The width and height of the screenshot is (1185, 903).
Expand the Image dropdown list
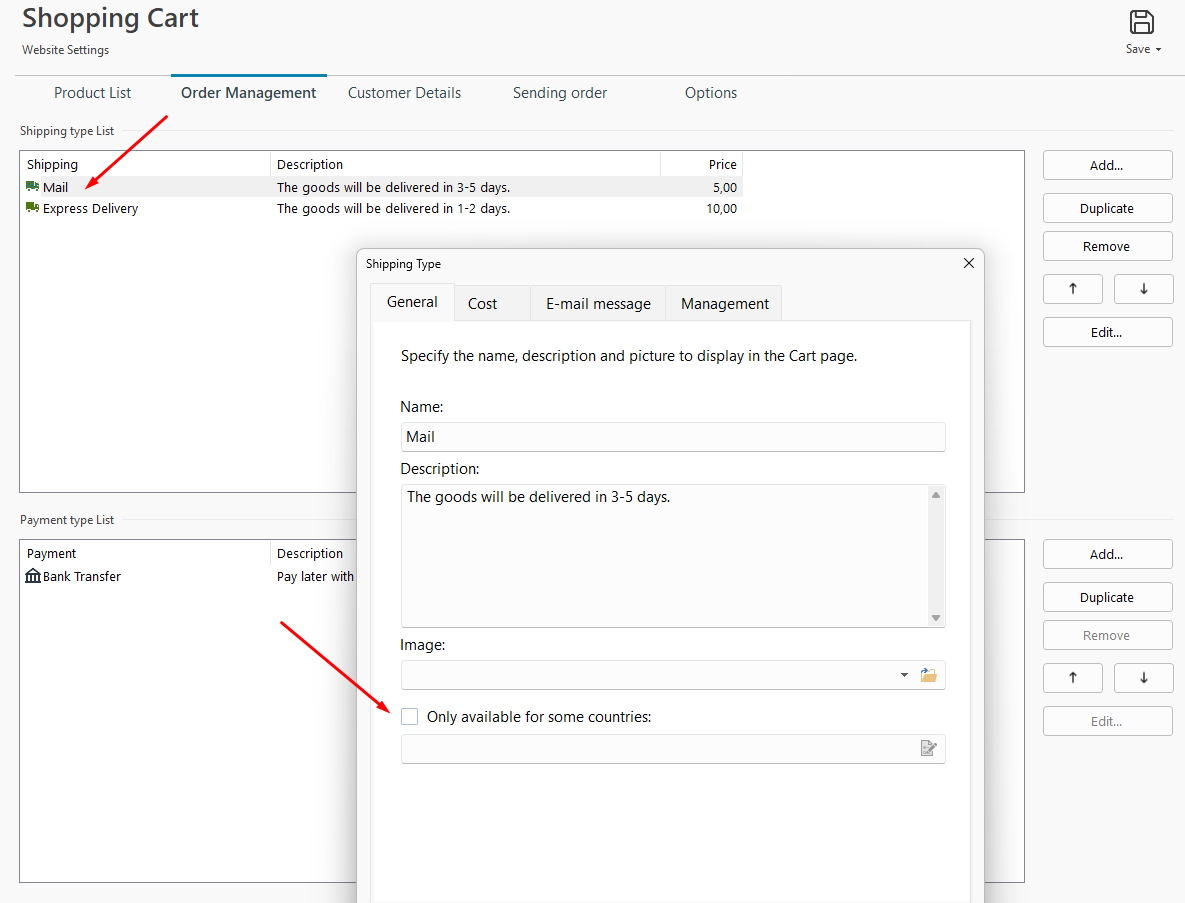[x=904, y=675]
